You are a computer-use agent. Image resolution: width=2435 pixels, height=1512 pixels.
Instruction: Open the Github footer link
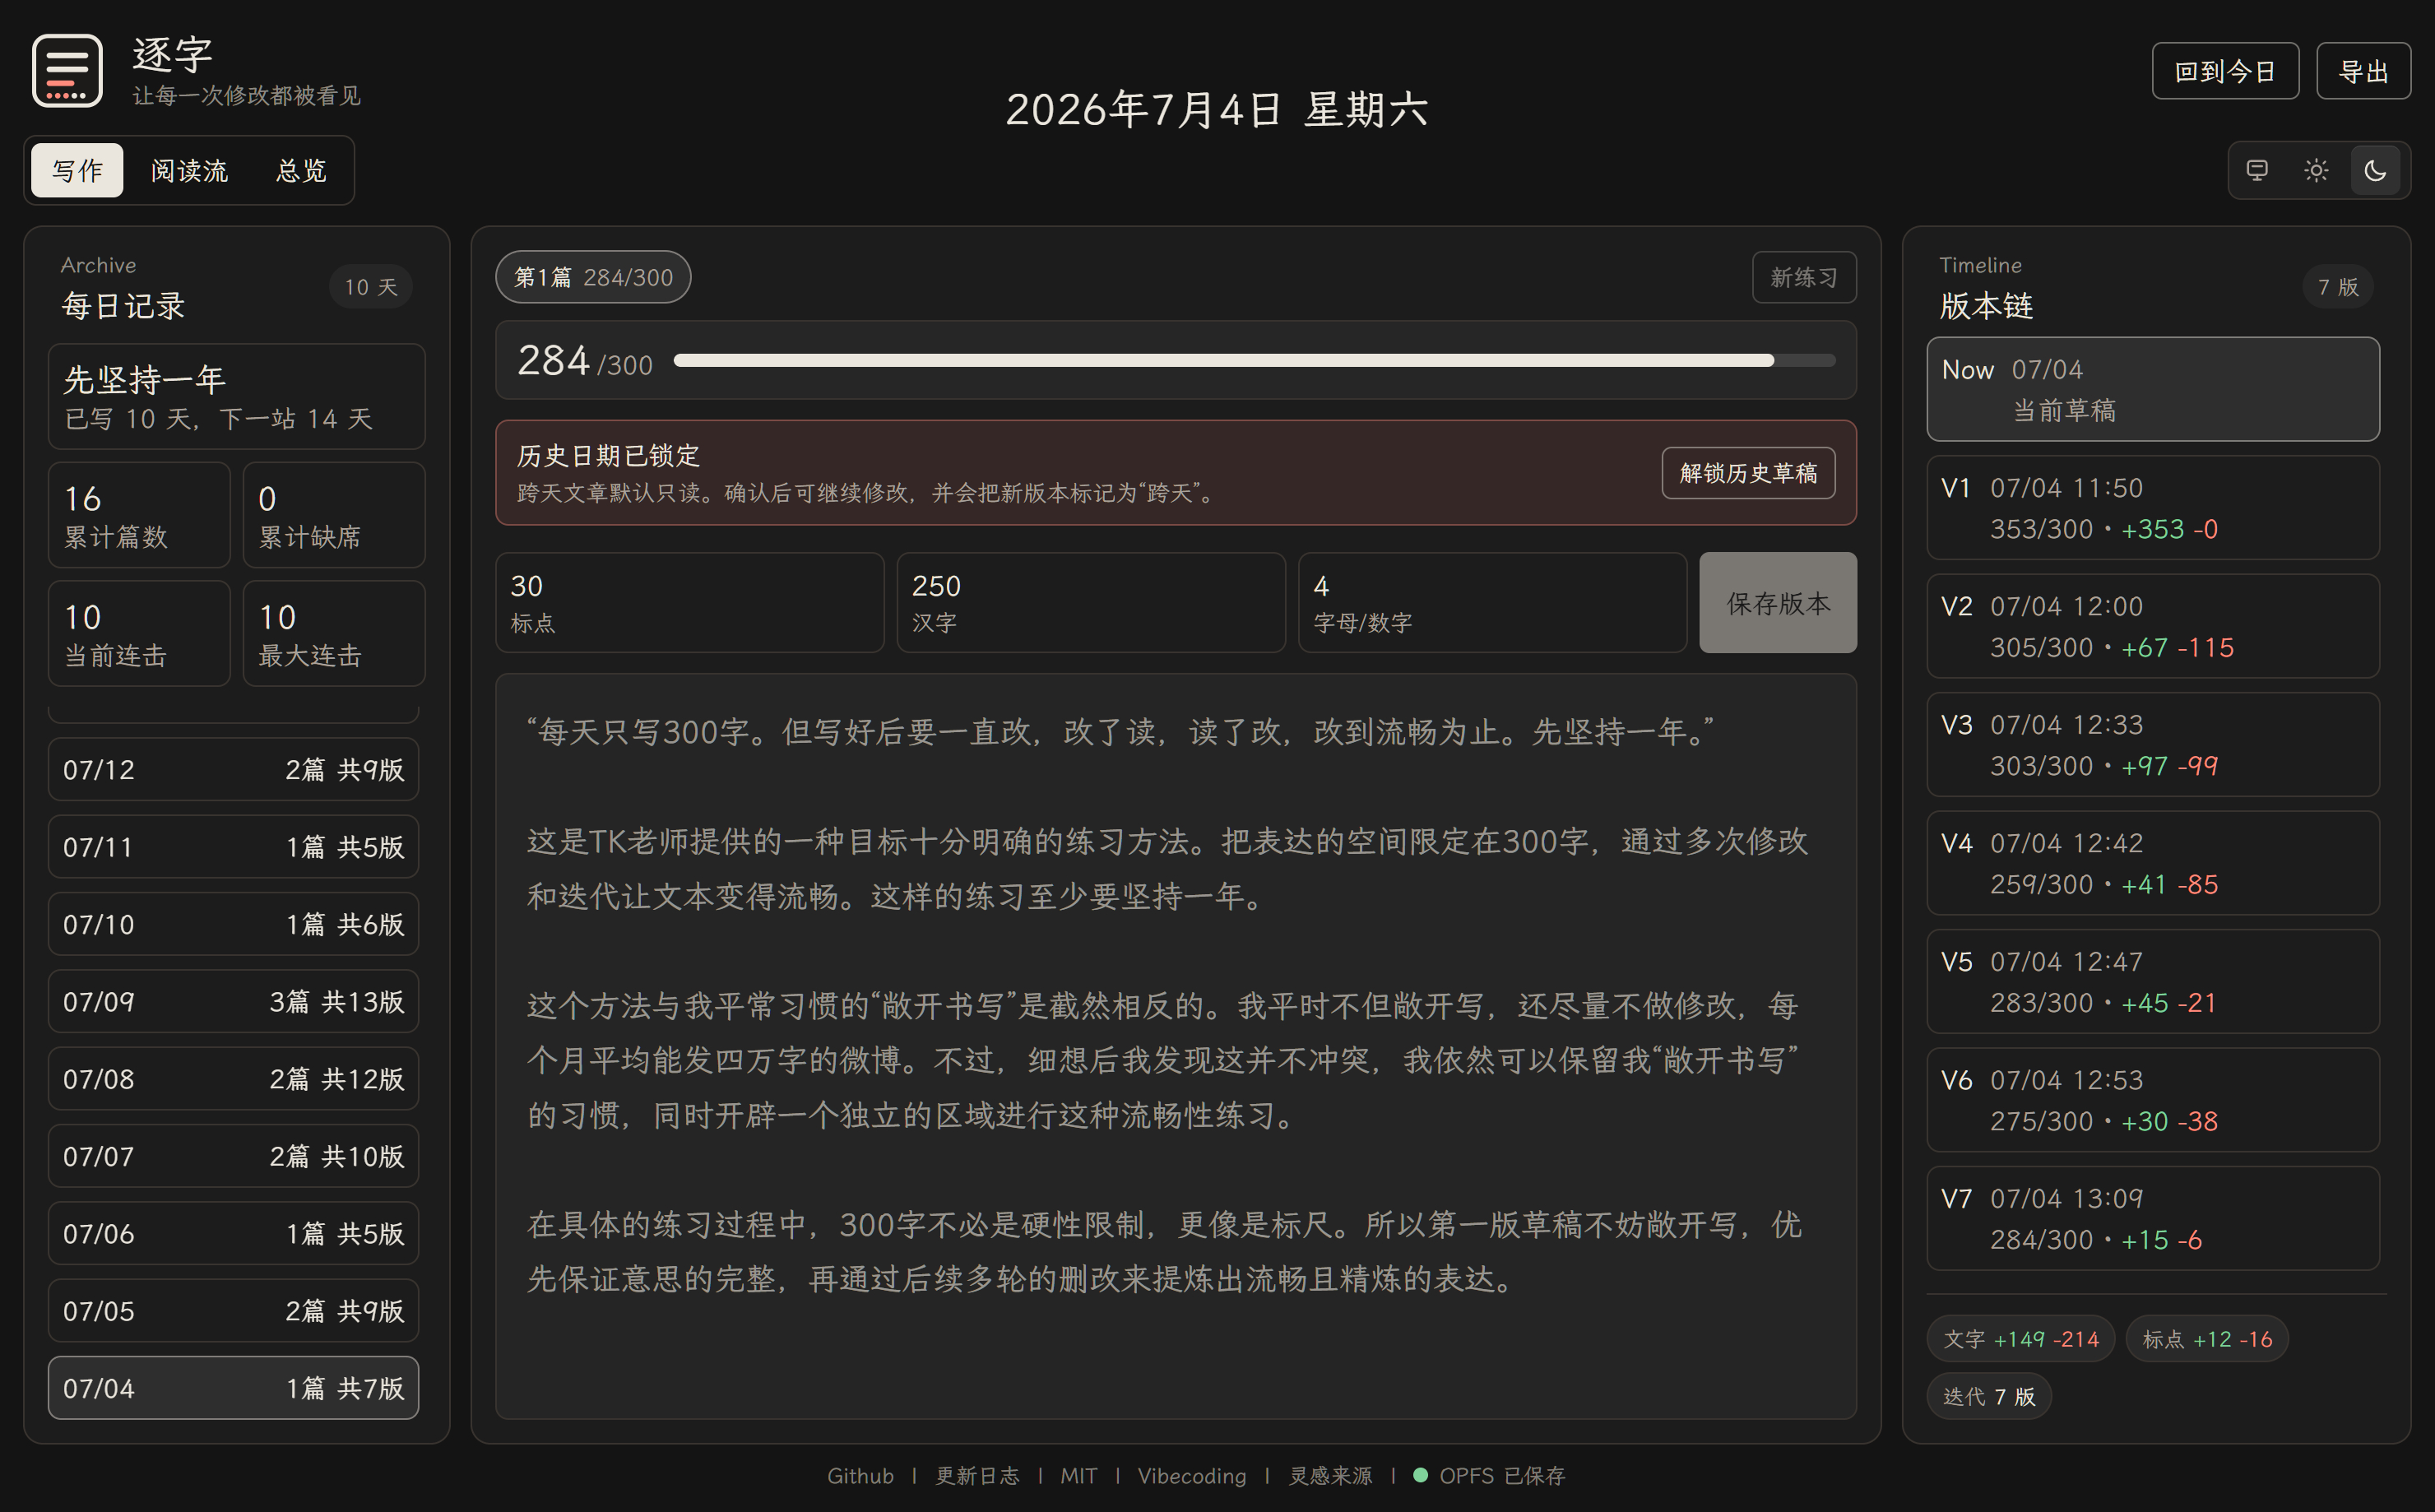[860, 1475]
